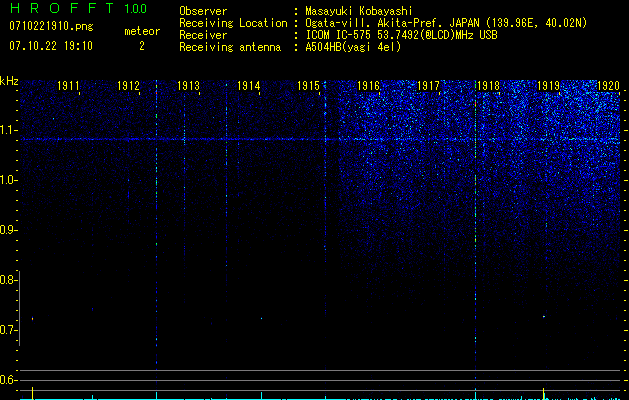Select the filename 0710221910.png
Image resolution: width=629 pixels, height=400 pixels.
point(51,27)
